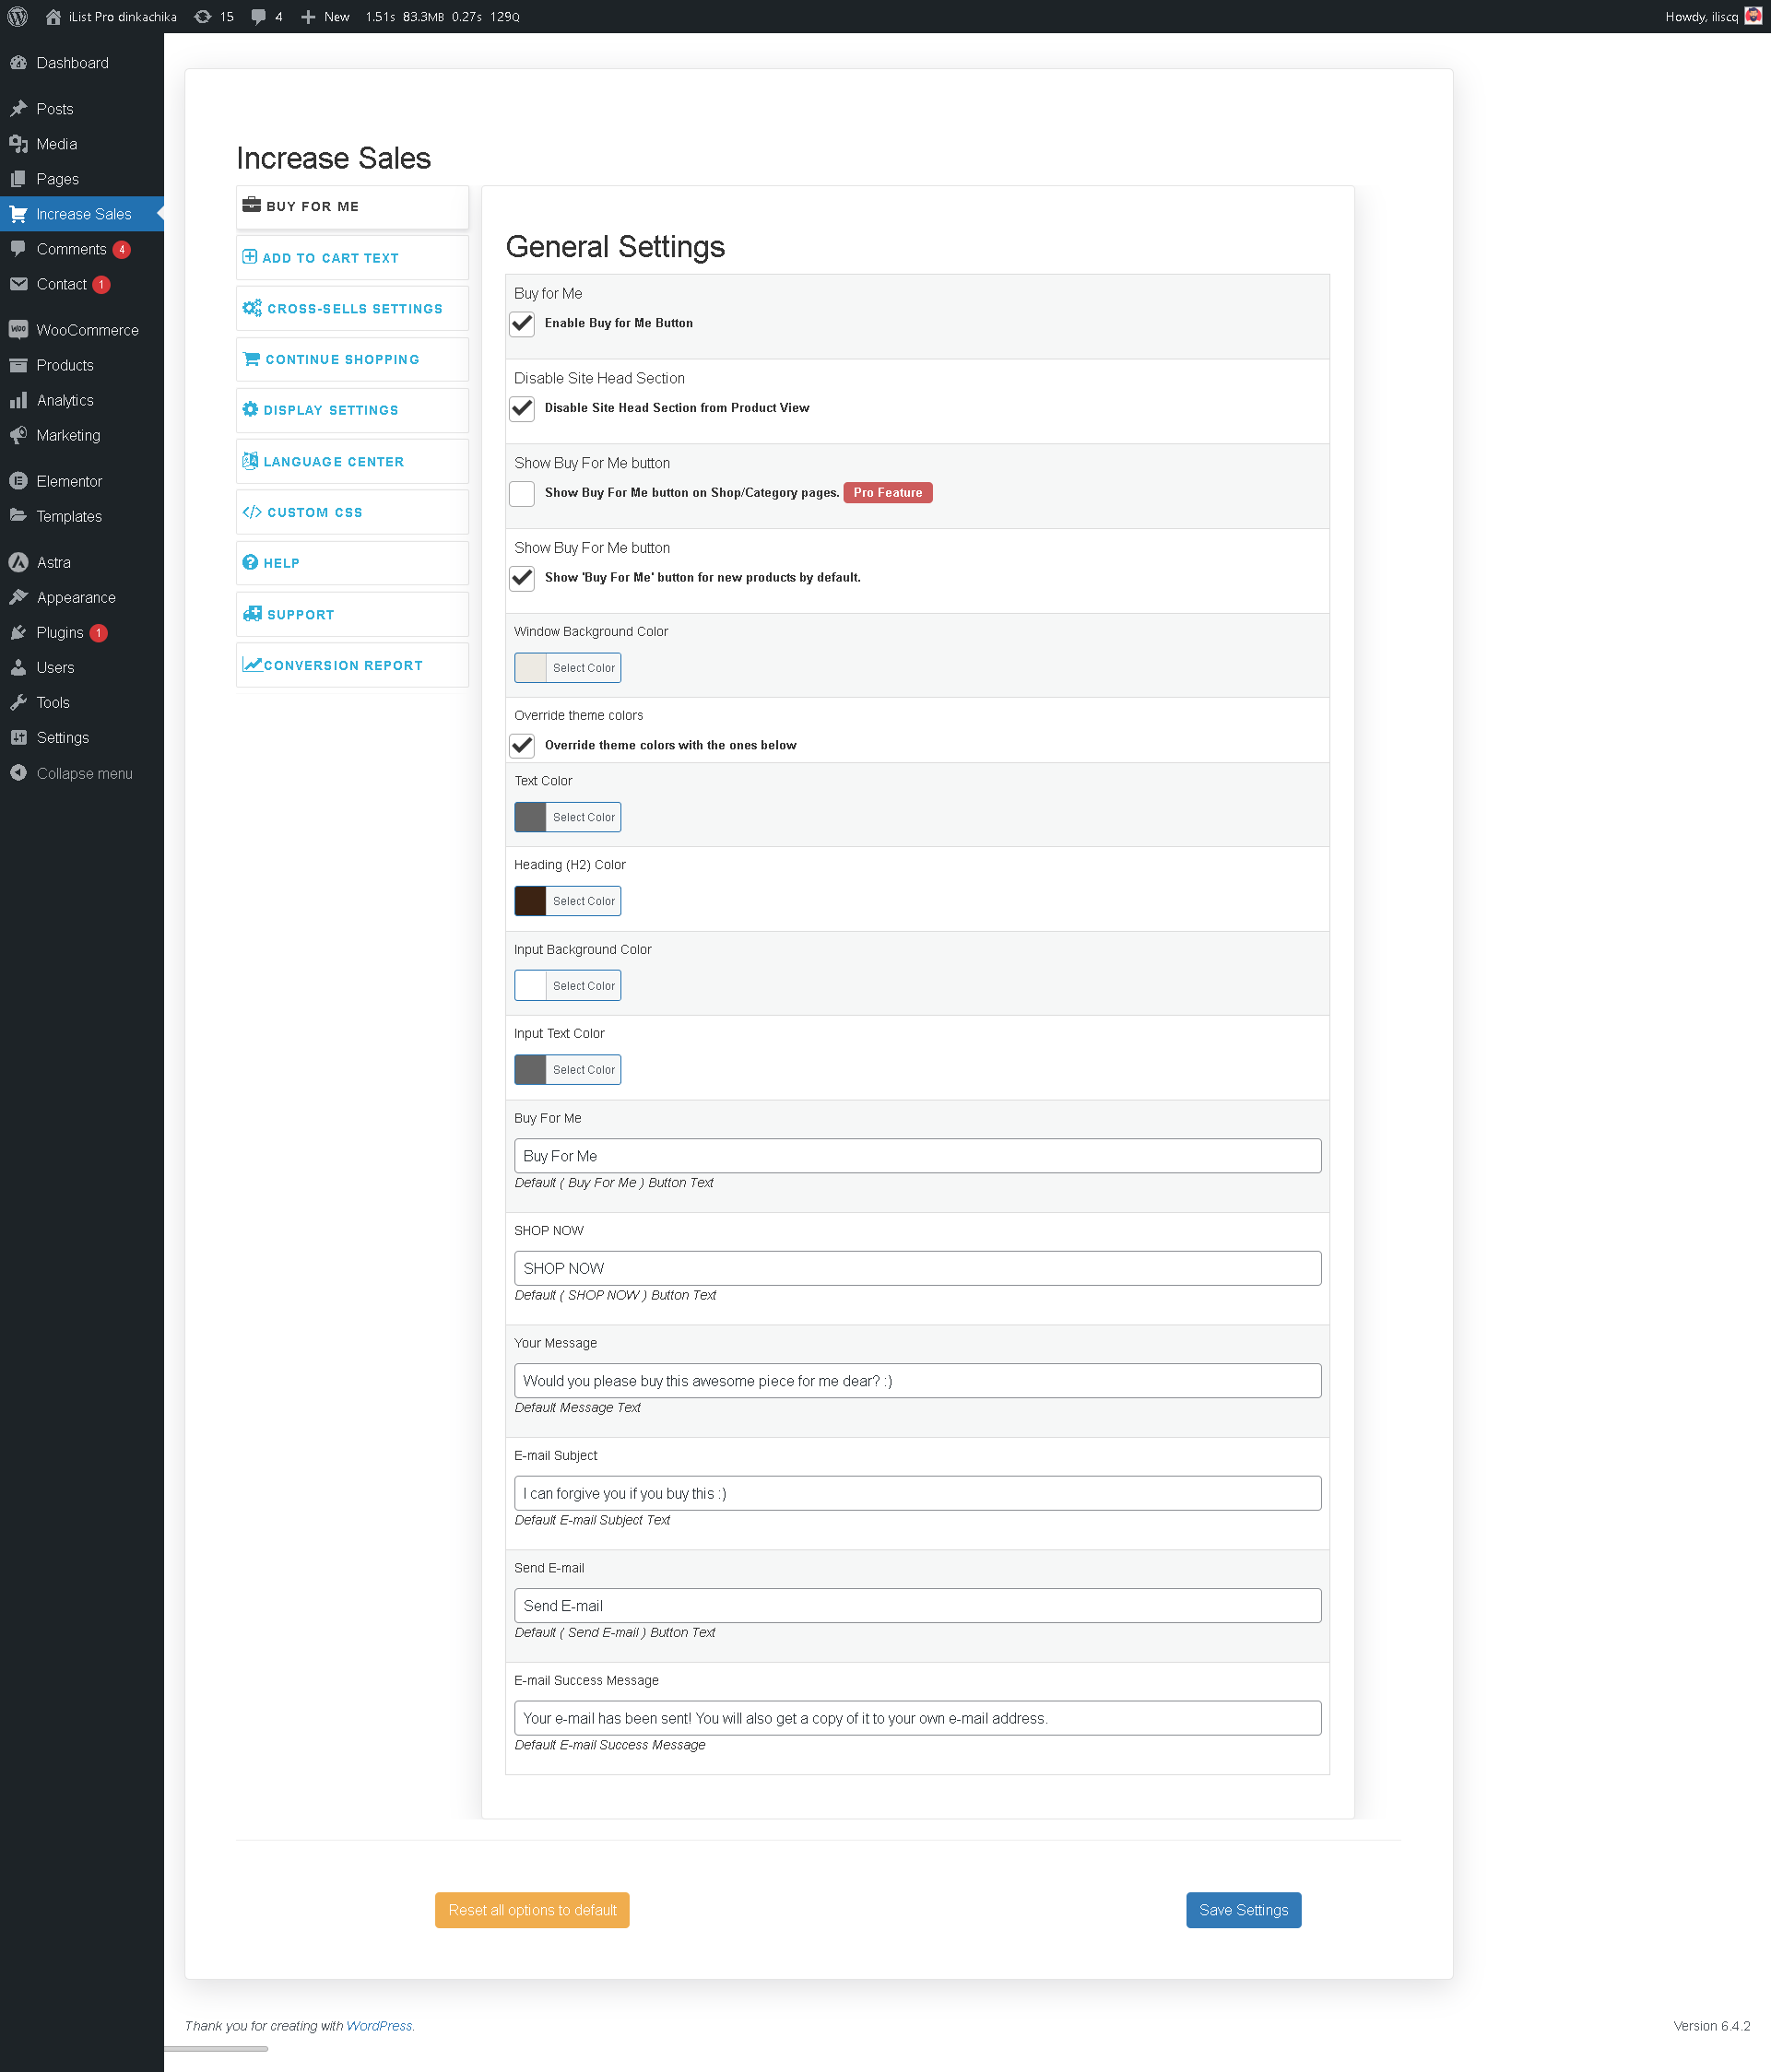Open the Window Background Color picker
The image size is (1771, 2072).
(x=567, y=668)
